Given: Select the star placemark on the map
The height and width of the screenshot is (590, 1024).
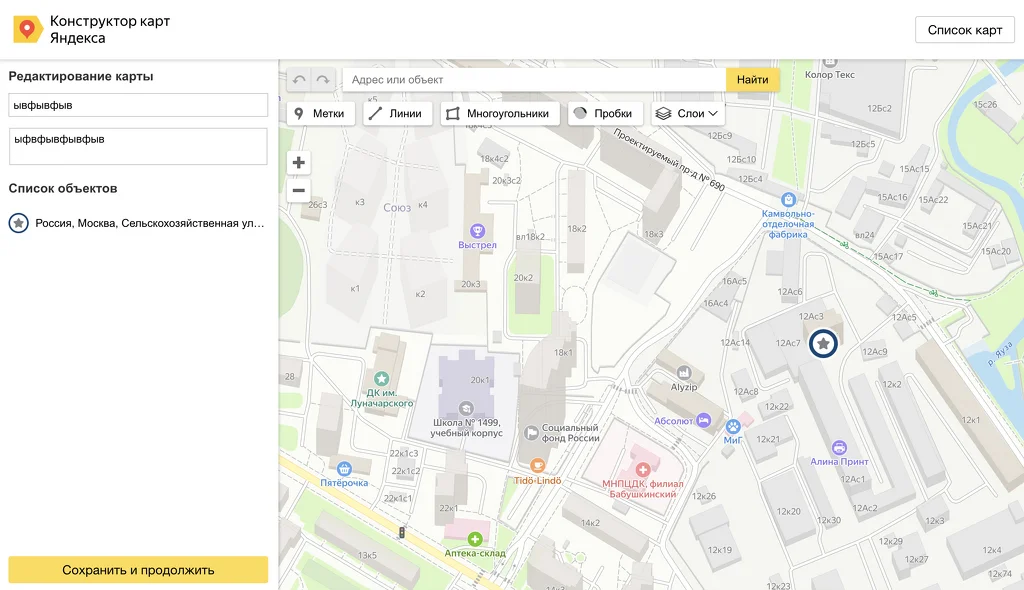Looking at the screenshot, I should (823, 343).
